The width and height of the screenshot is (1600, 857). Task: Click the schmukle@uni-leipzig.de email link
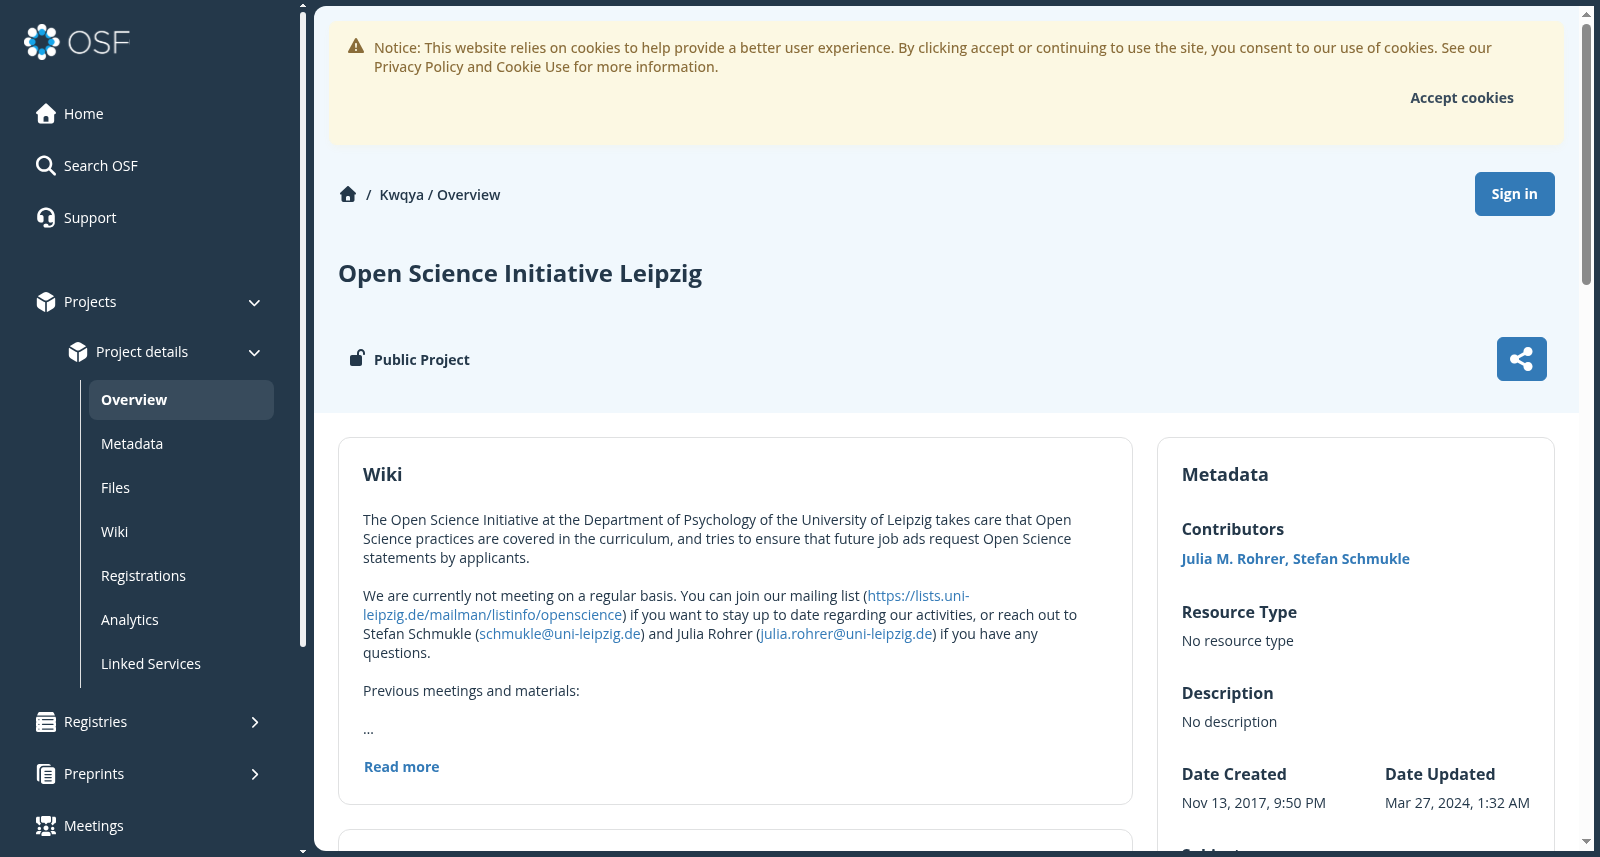(x=560, y=634)
